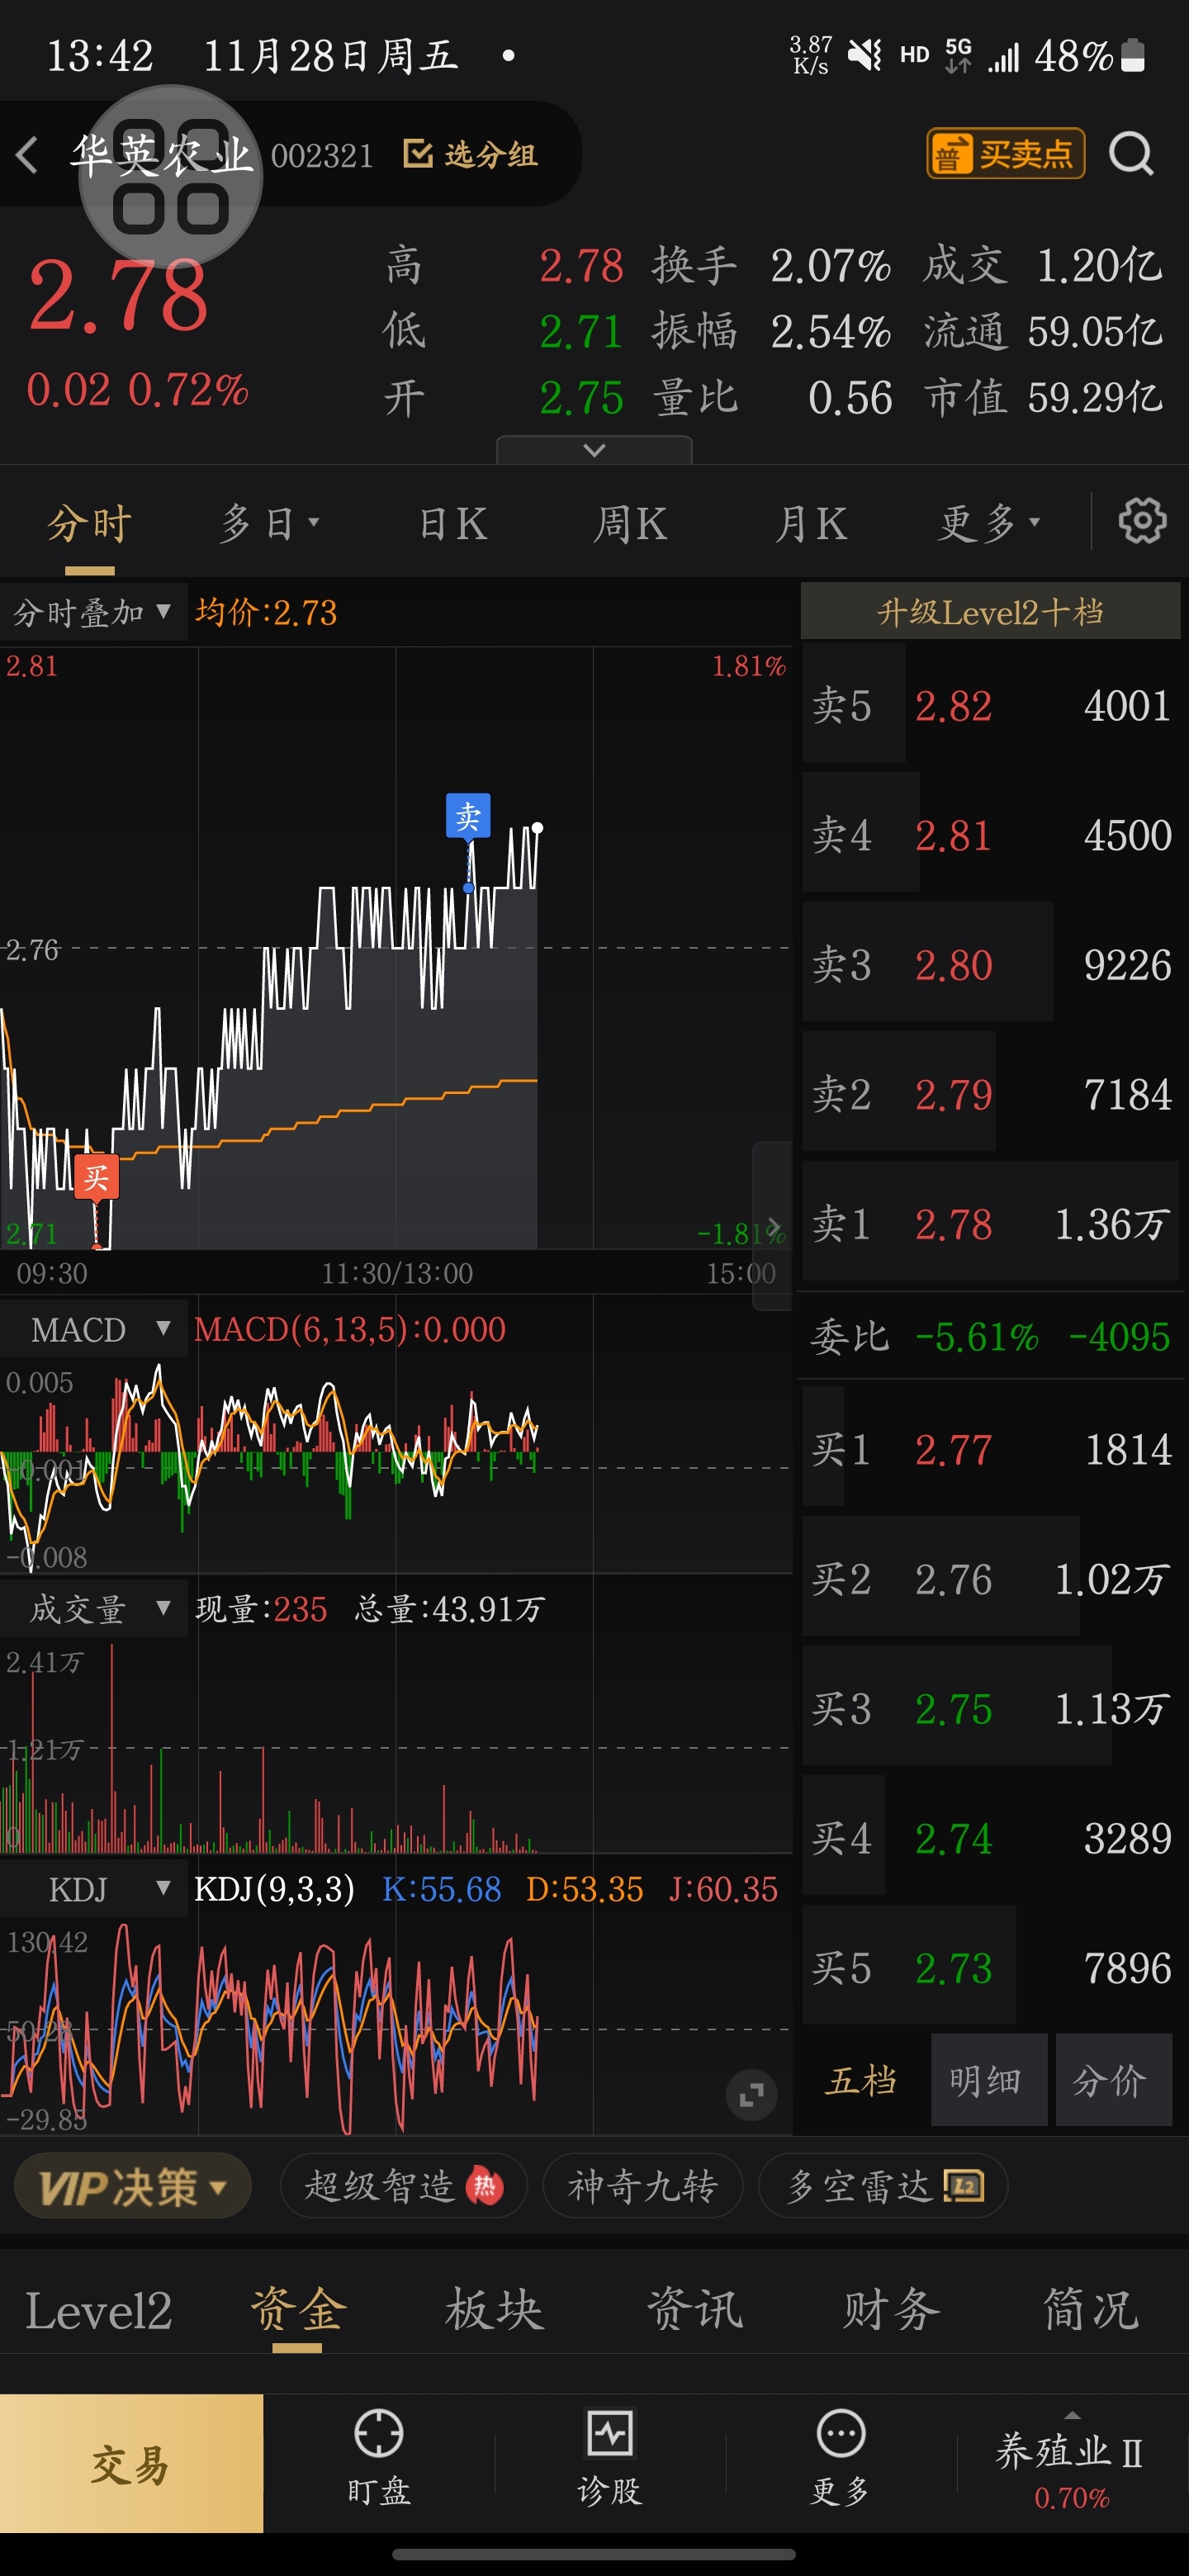
Task: Tap the MACD(6,13,5):0.000 label
Action: pos(350,1329)
